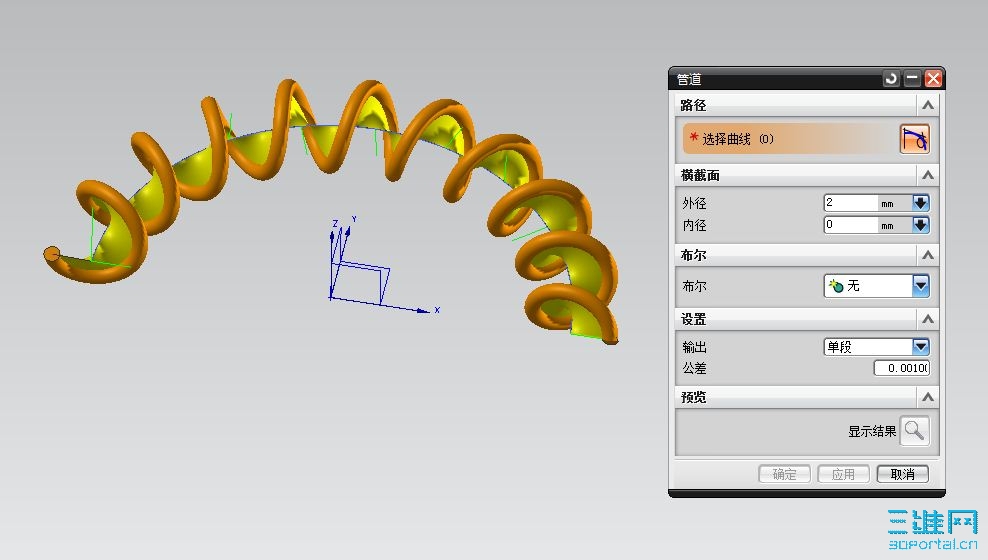Collapse the 设置 section
This screenshot has height=560, width=988.
tap(928, 319)
